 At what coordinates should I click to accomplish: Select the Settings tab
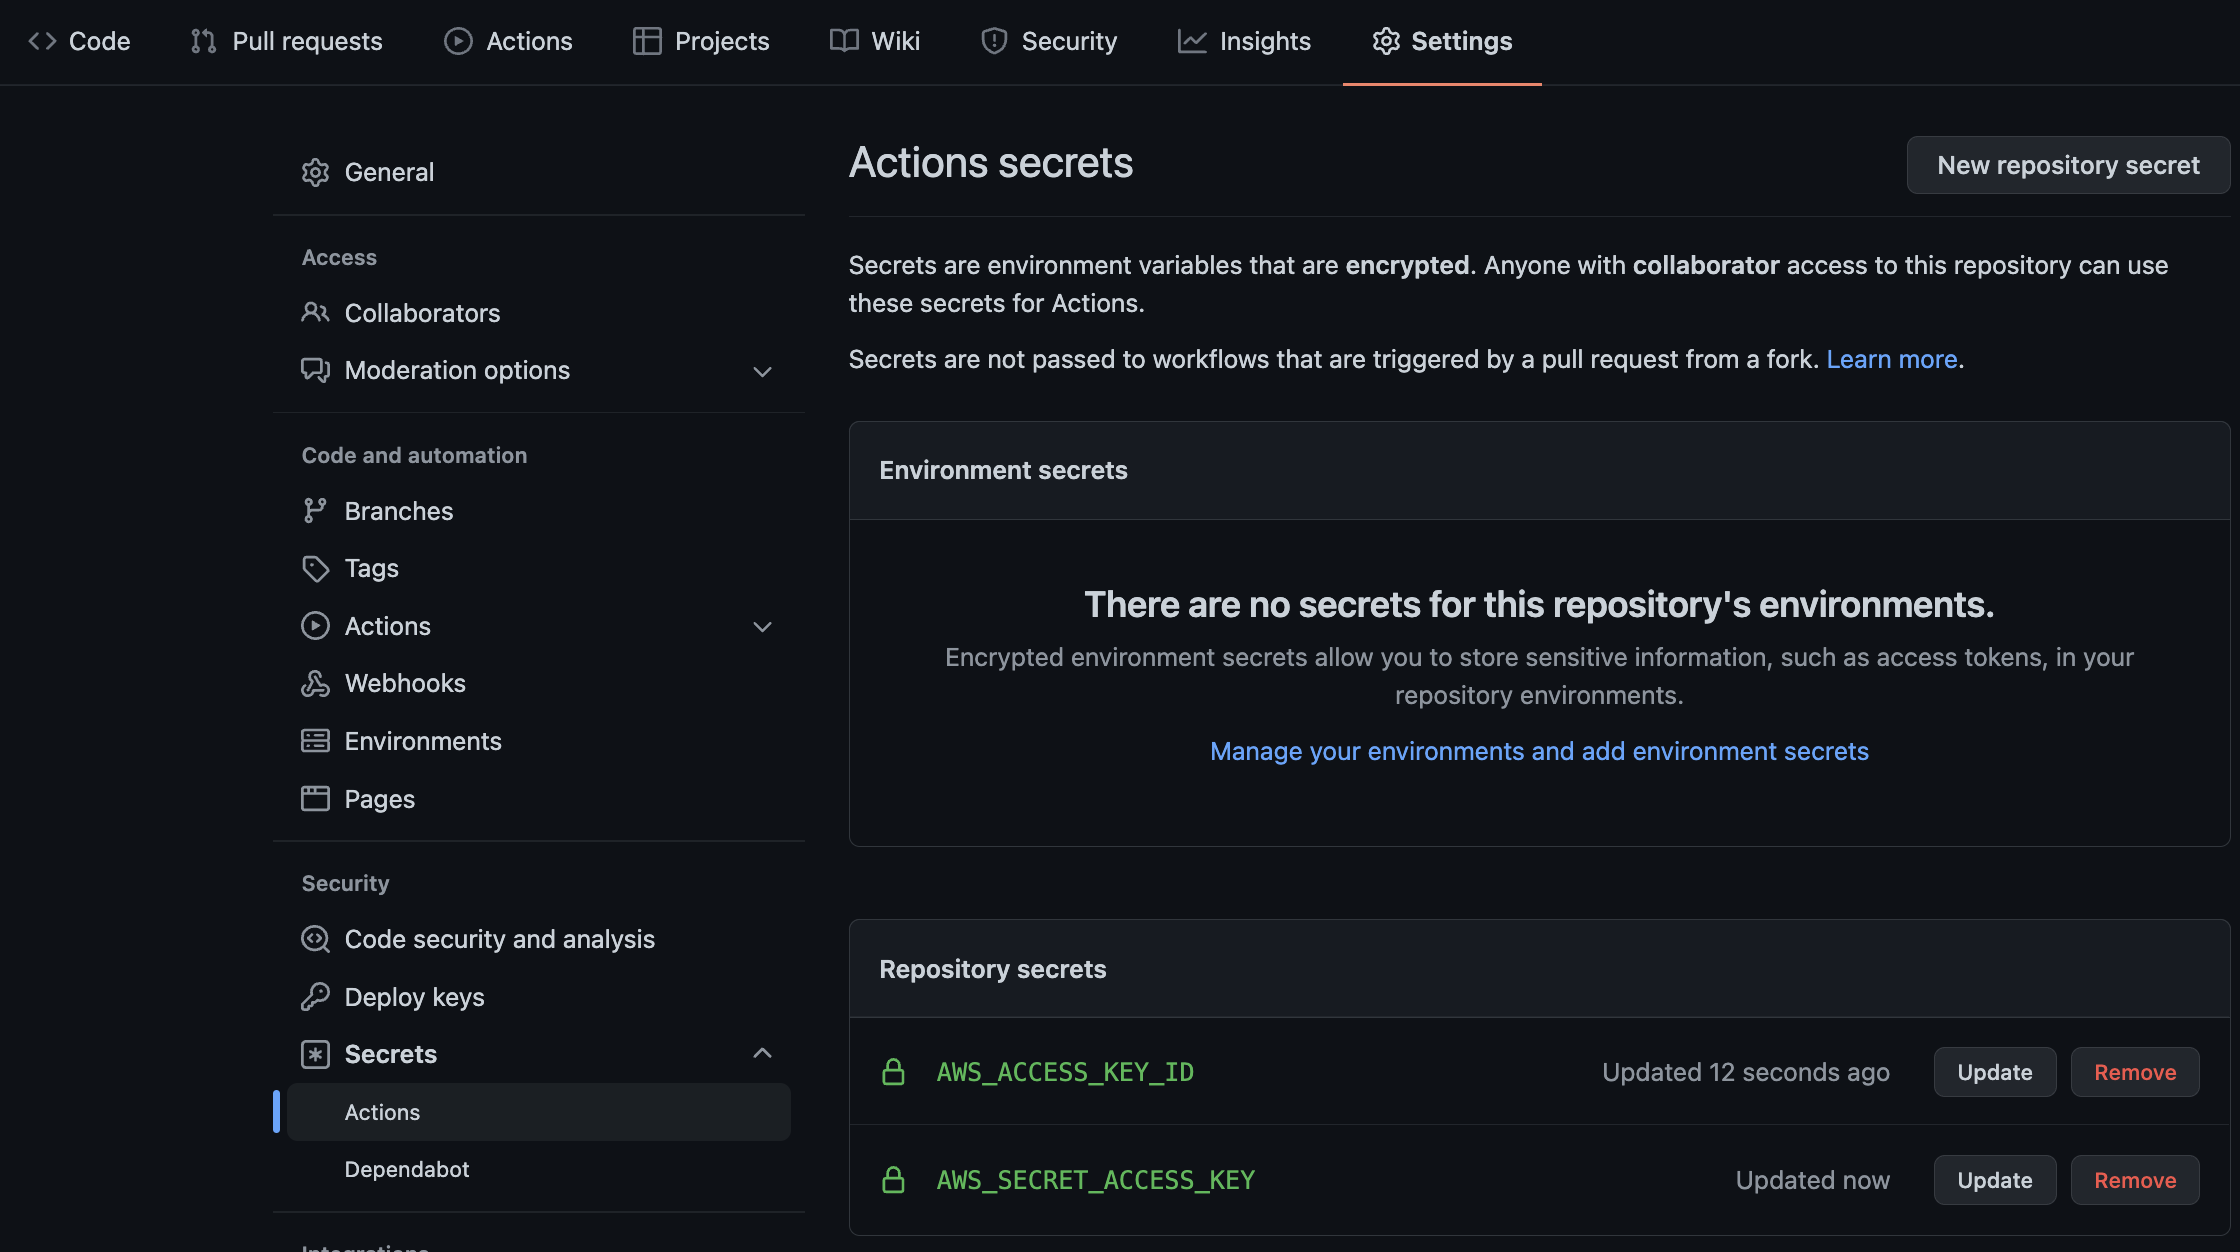1442,41
